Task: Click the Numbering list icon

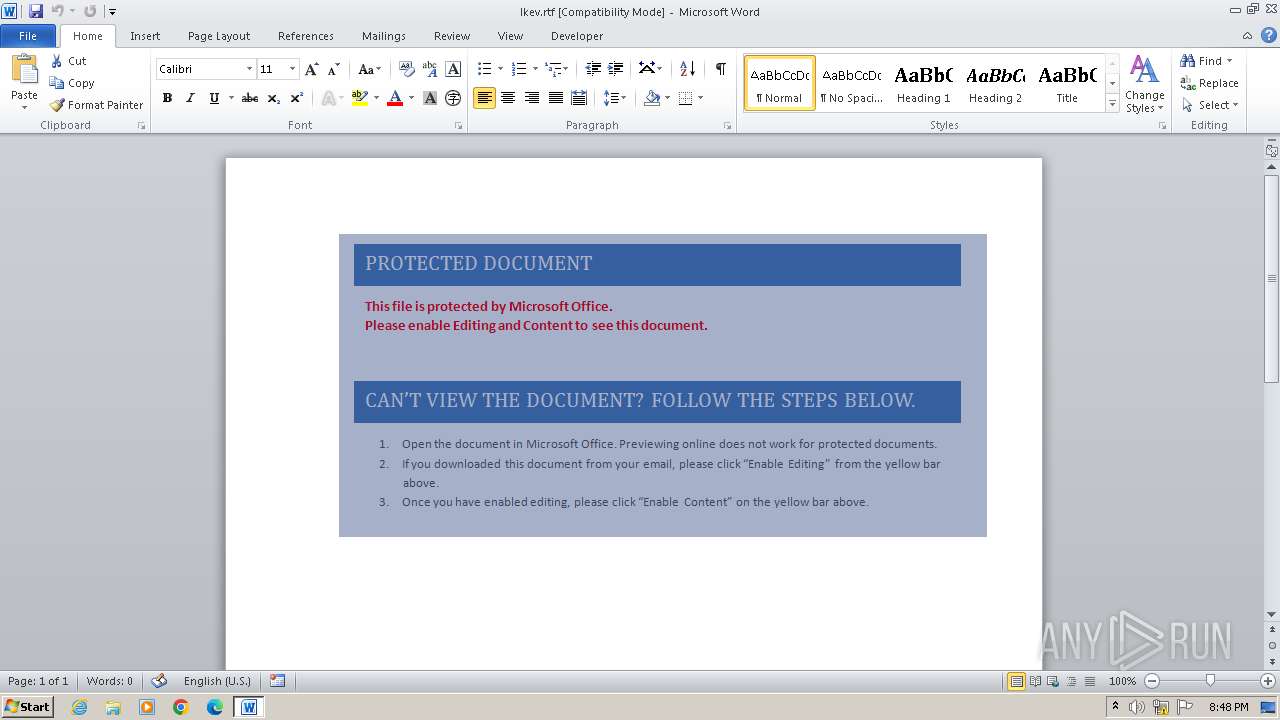Action: 518,69
